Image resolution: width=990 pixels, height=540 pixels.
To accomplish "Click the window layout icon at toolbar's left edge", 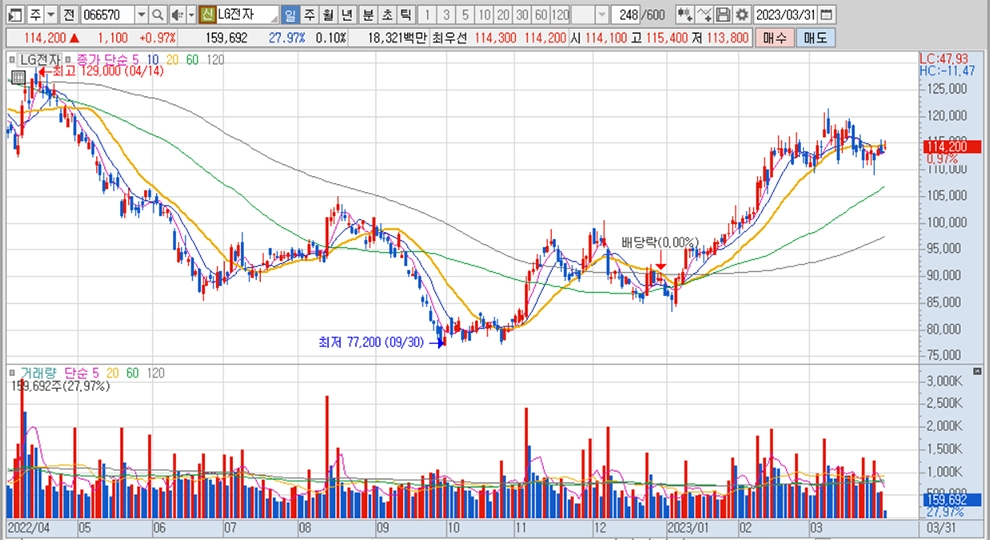I will coord(15,14).
